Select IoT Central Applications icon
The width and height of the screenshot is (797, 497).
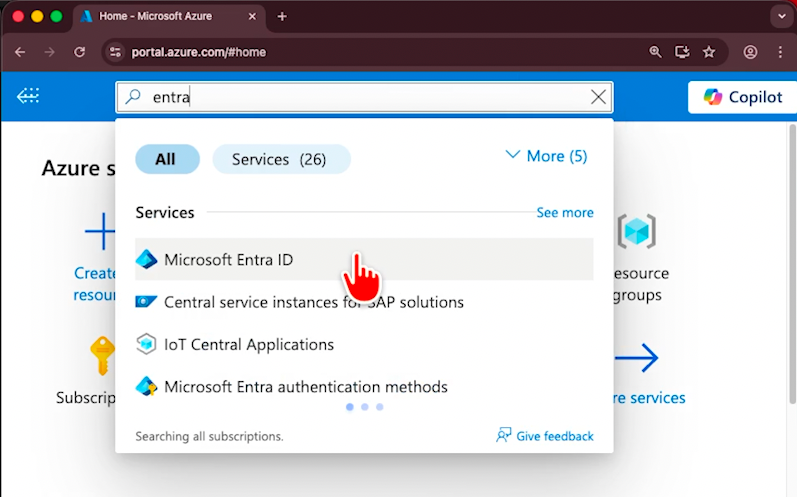(147, 345)
